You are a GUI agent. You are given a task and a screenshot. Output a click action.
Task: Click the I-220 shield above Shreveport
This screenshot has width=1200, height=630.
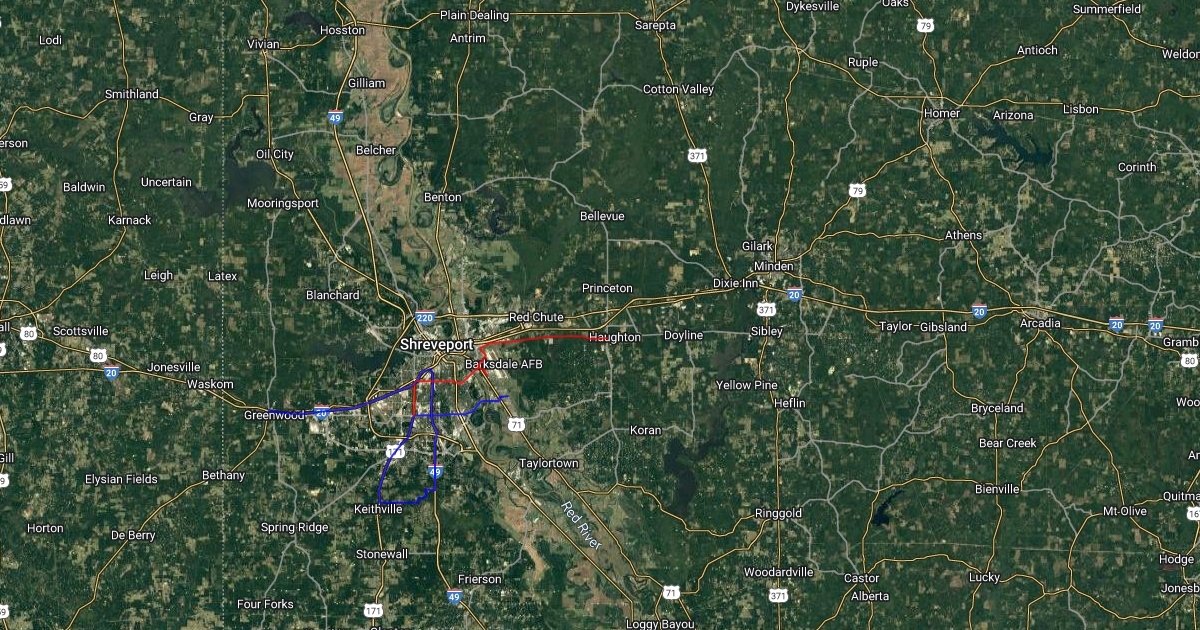click(425, 318)
